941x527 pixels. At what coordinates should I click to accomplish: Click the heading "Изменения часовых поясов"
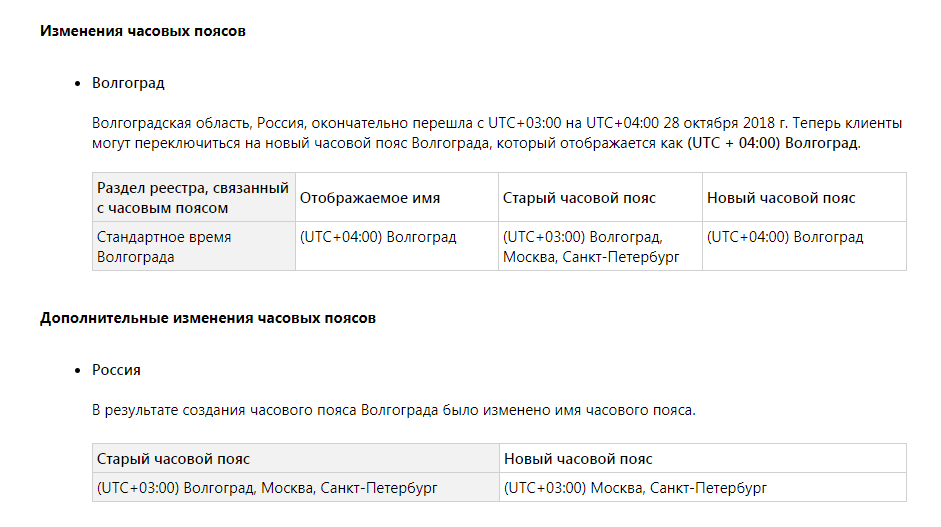143,31
